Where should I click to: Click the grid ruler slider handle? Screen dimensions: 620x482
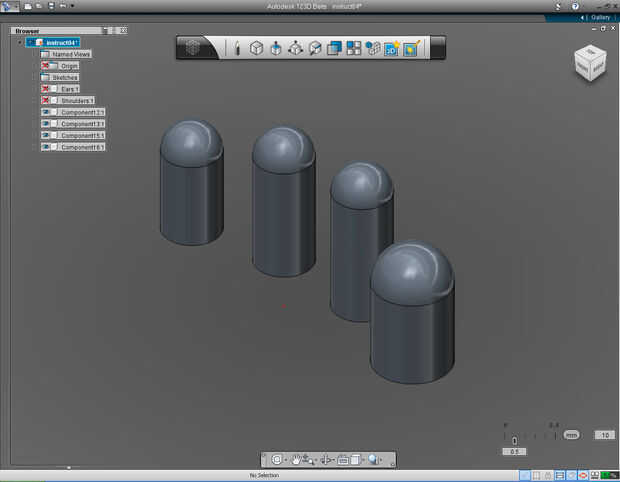tap(514, 440)
